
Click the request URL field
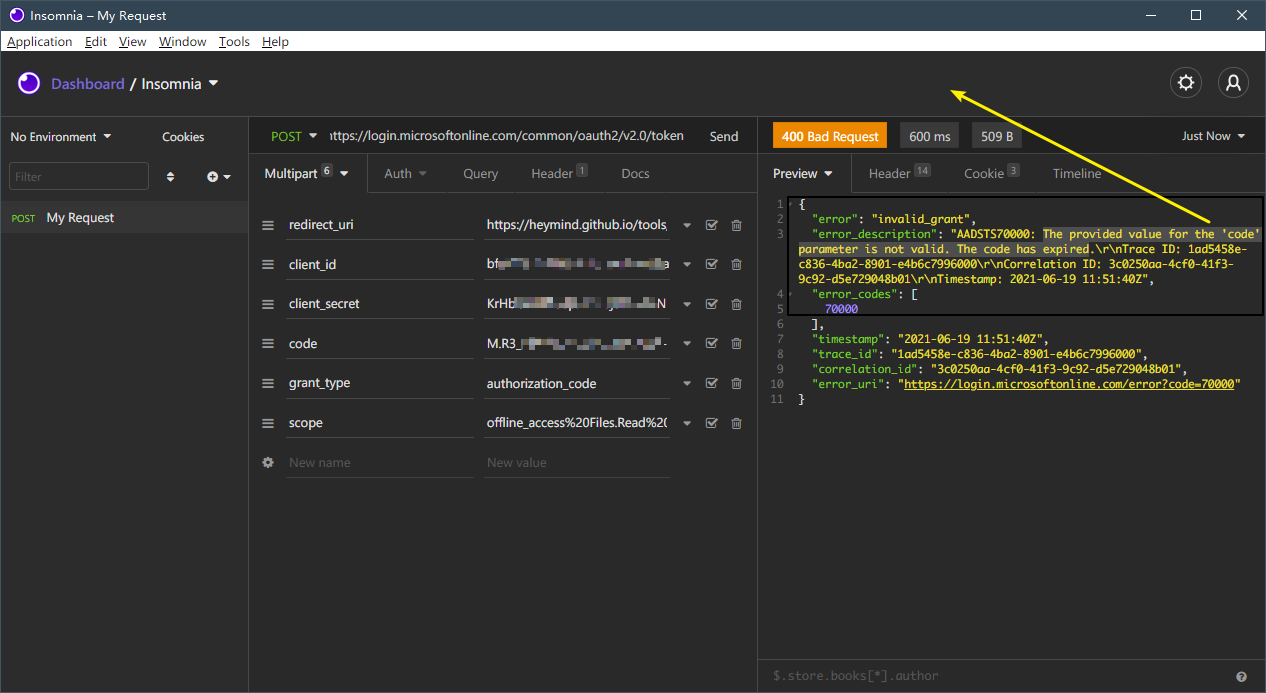[x=508, y=136]
